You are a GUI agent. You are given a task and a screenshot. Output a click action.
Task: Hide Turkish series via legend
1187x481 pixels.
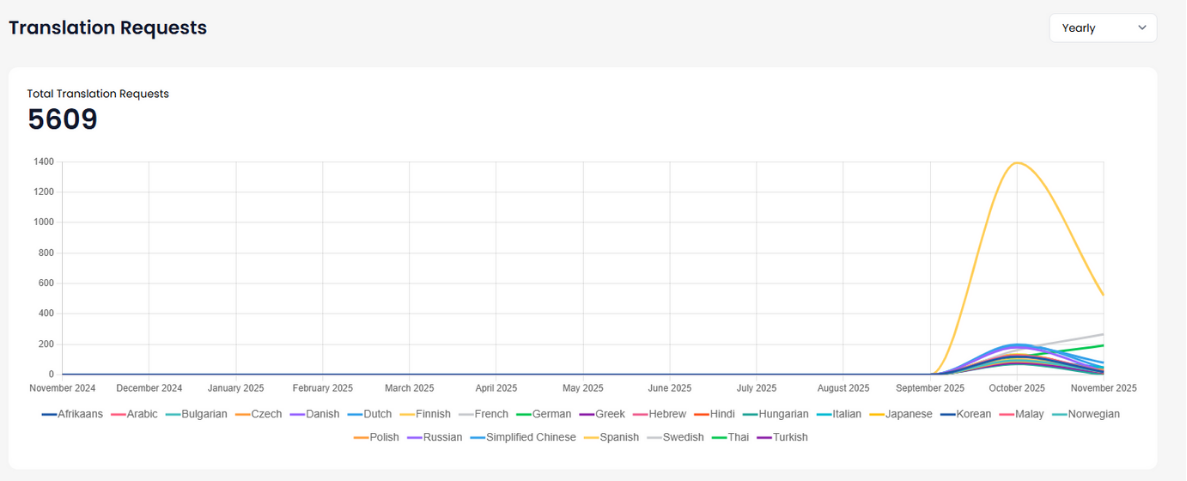[x=780, y=437]
